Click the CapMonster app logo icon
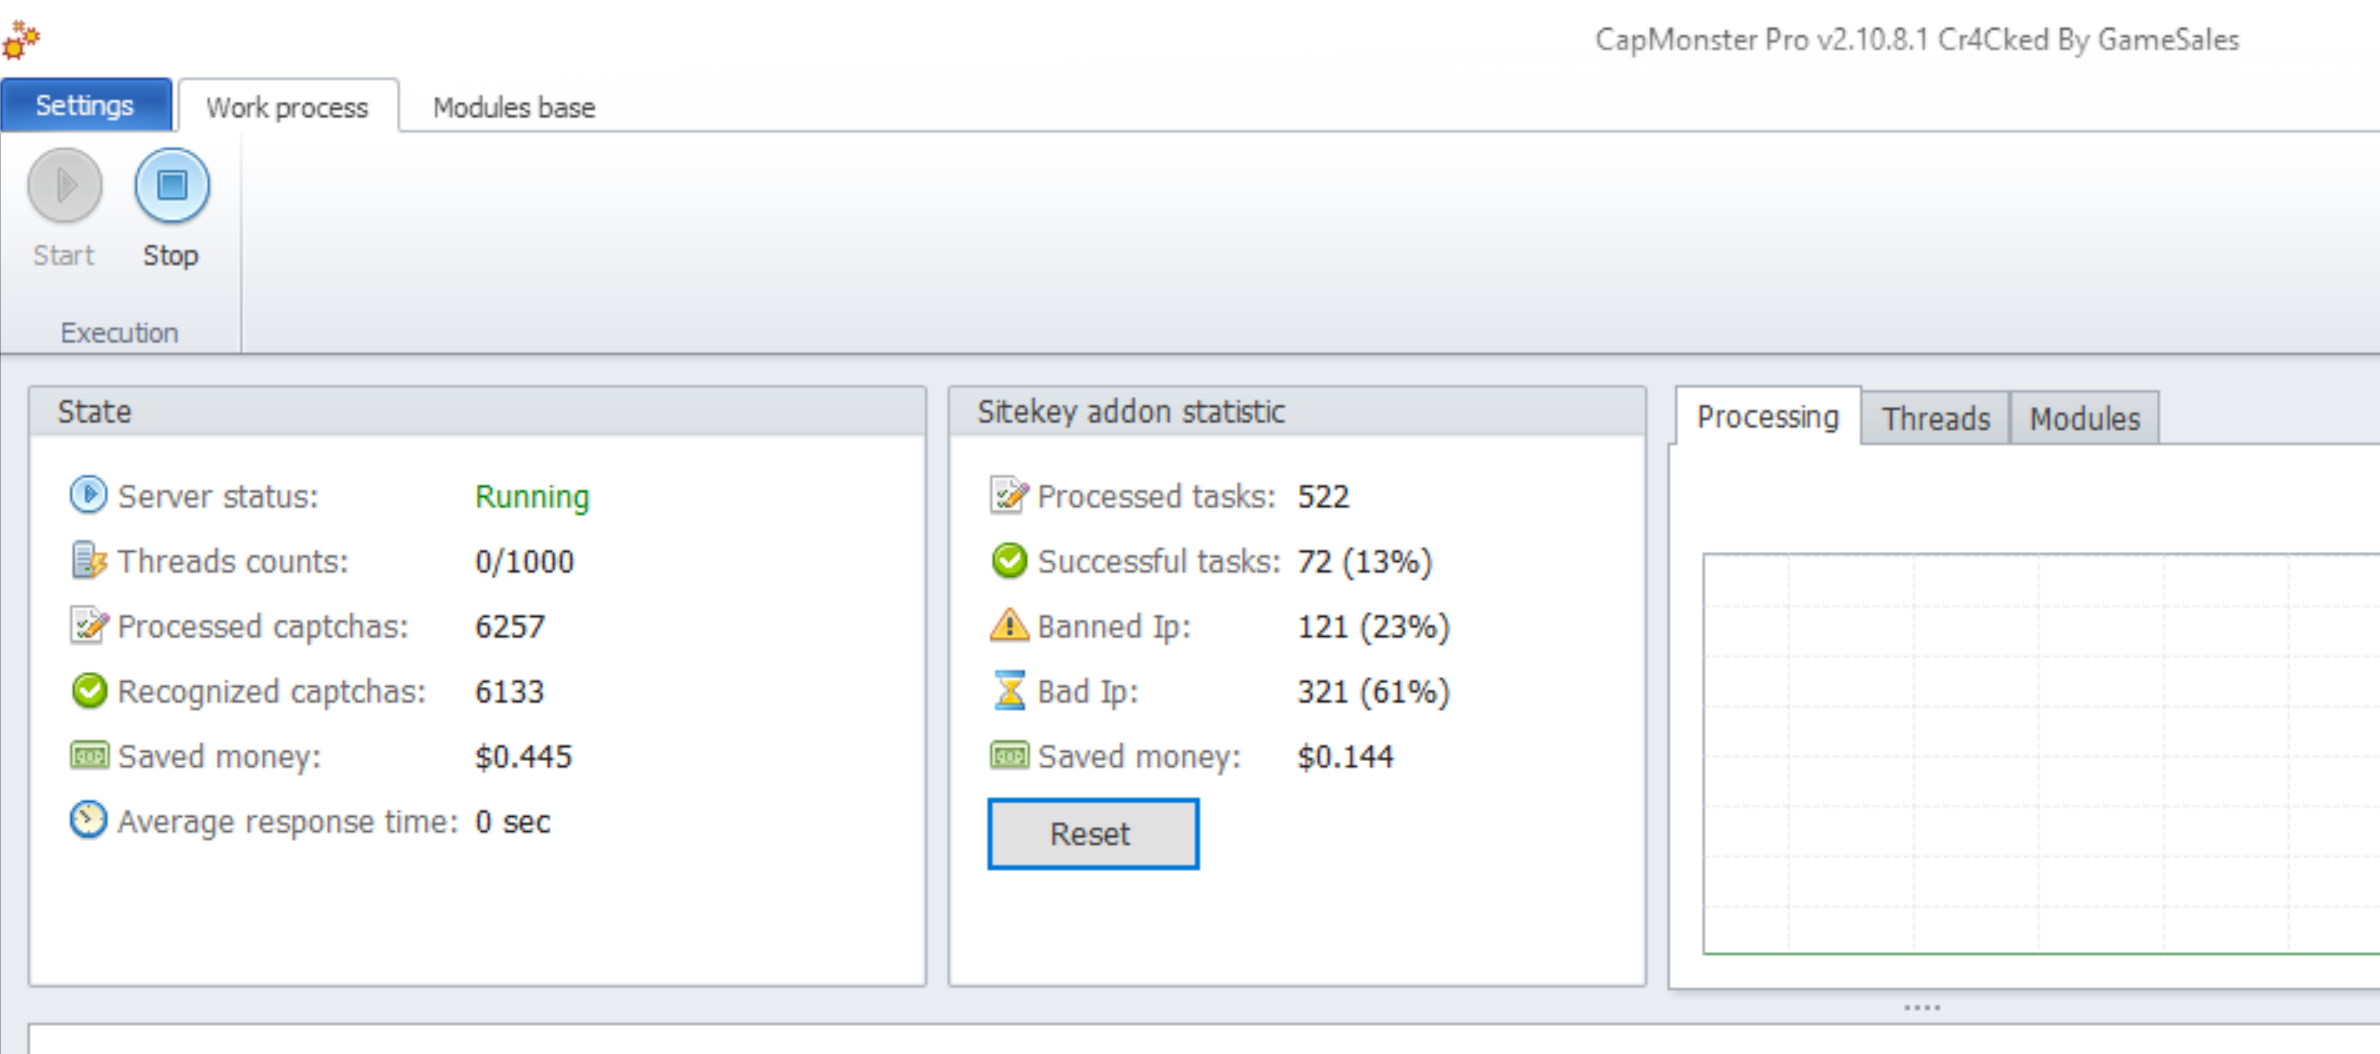This screenshot has width=2380, height=1054. [x=20, y=39]
